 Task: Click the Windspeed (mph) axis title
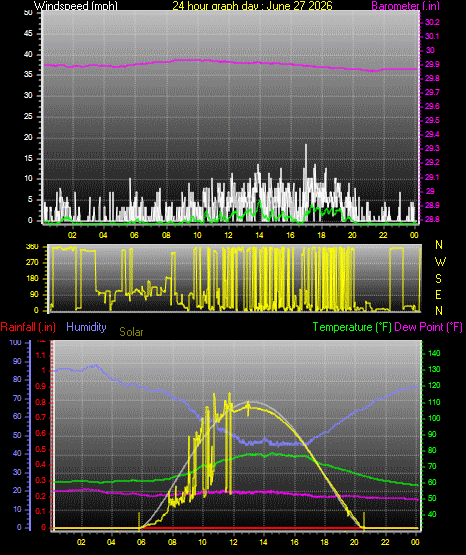76,5
